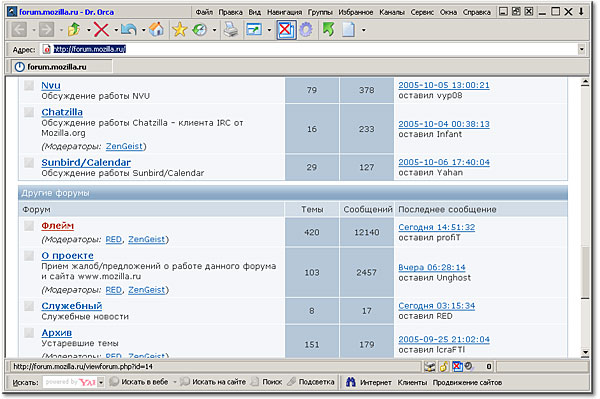
Task: Expand the Stop button dropdown arrow
Action: click(x=116, y=30)
